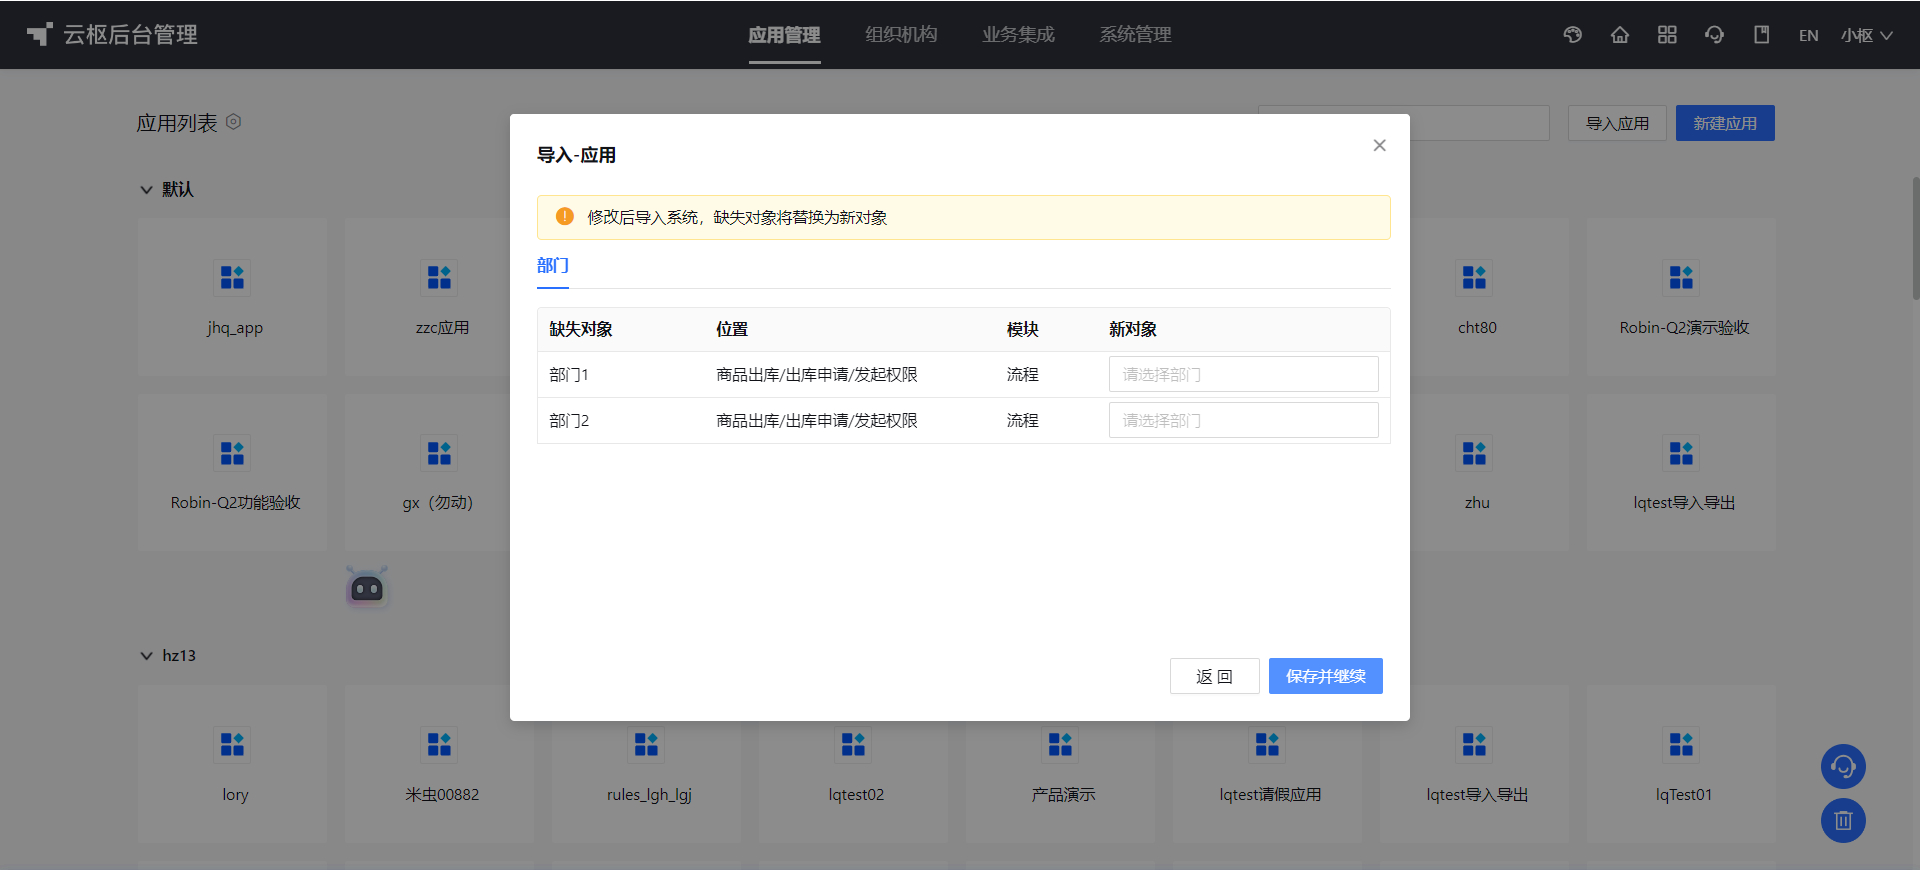Open the Robin-Q2功能验收 application card
This screenshot has width=1920, height=870.
pyautogui.click(x=233, y=472)
